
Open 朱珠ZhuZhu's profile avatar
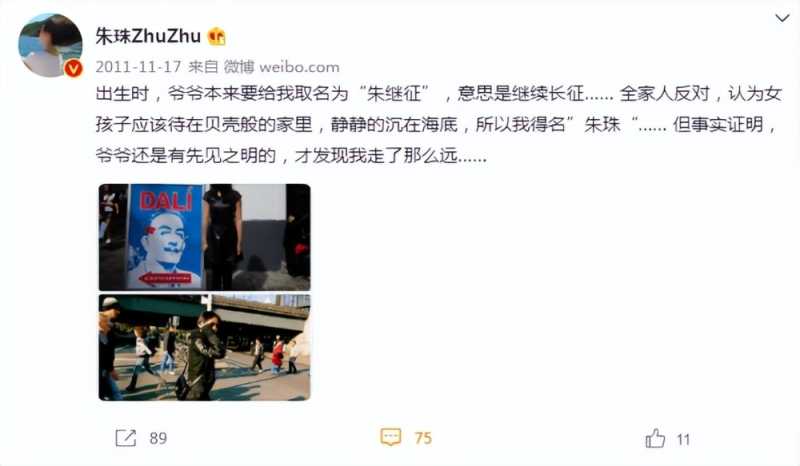coord(50,45)
